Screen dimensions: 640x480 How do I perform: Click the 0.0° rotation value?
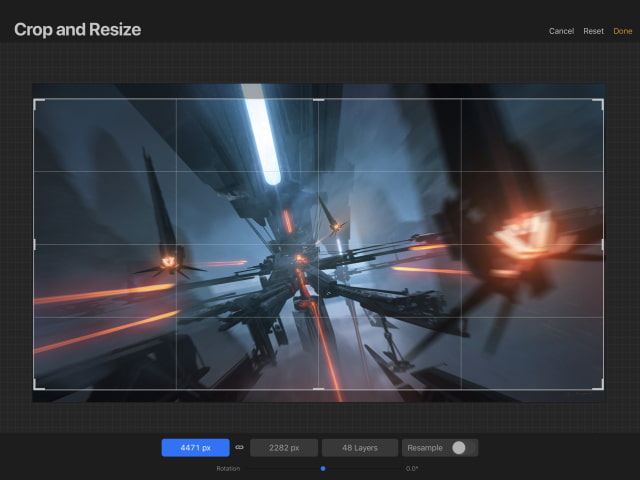(411, 468)
